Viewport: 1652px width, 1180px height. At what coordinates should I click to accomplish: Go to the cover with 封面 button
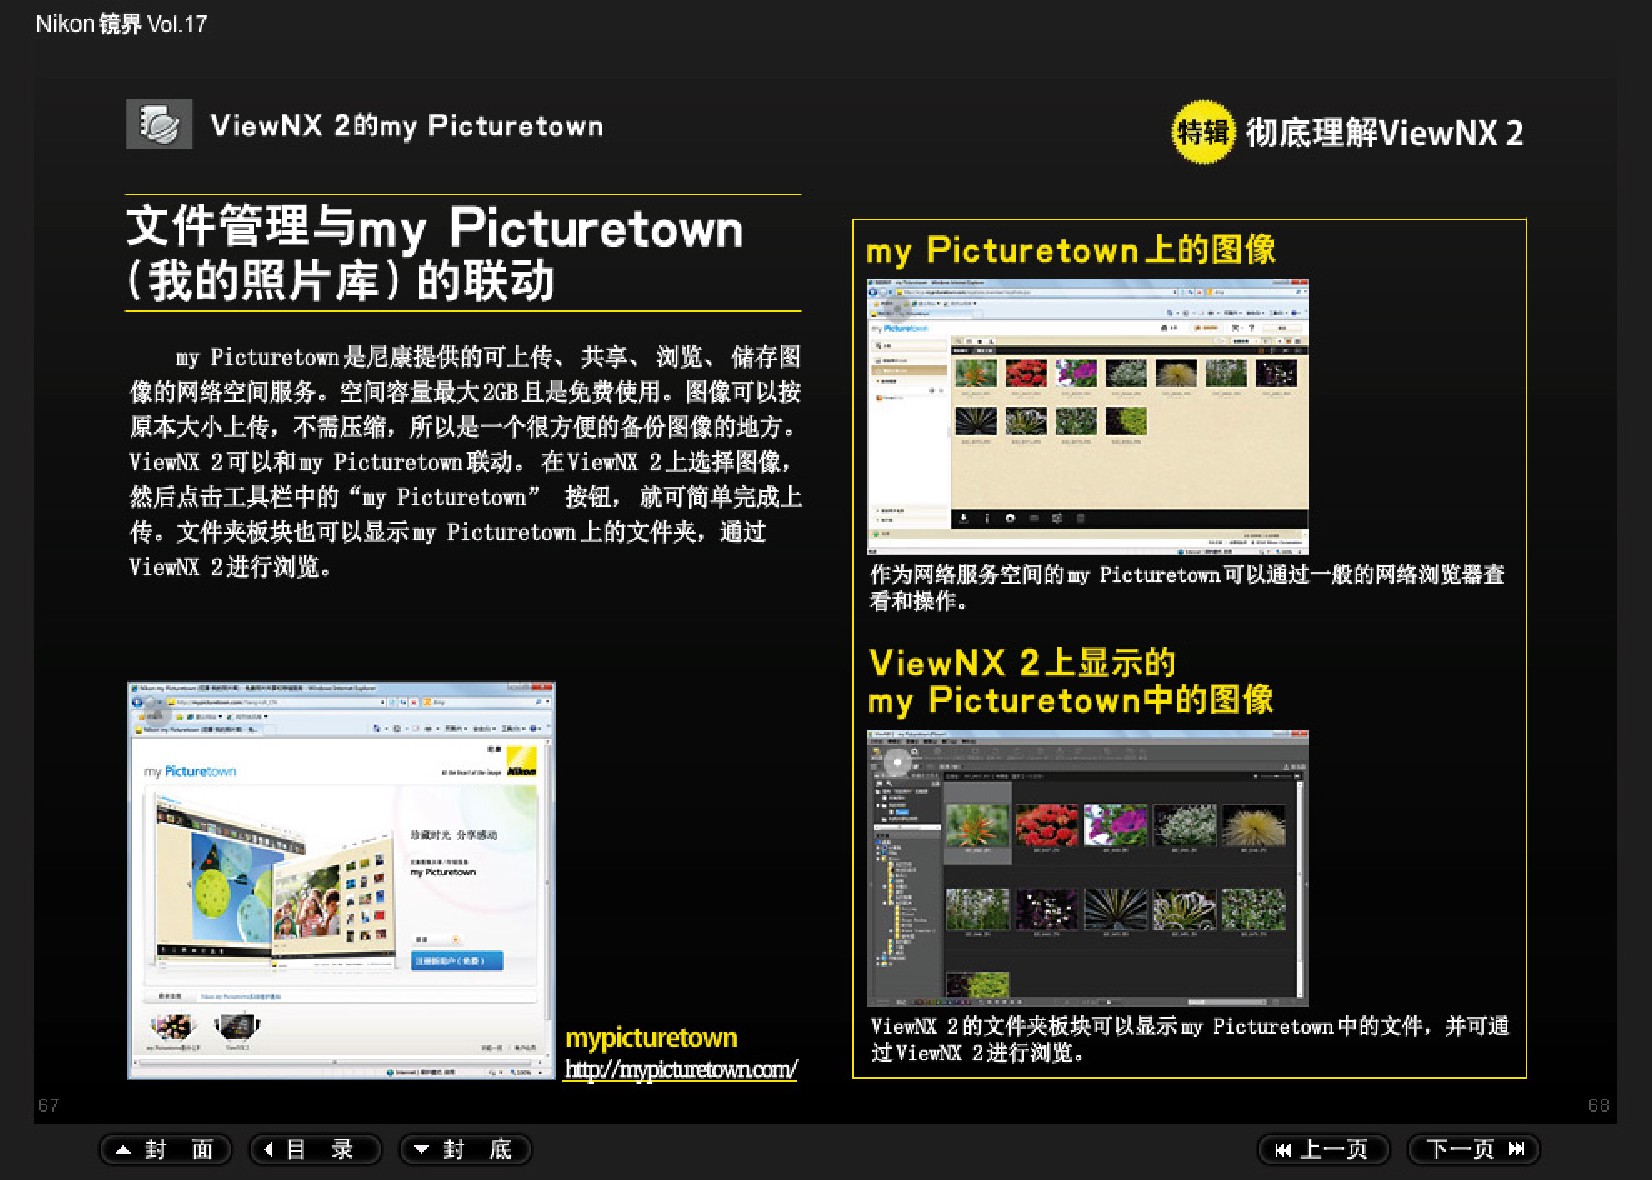point(165,1149)
